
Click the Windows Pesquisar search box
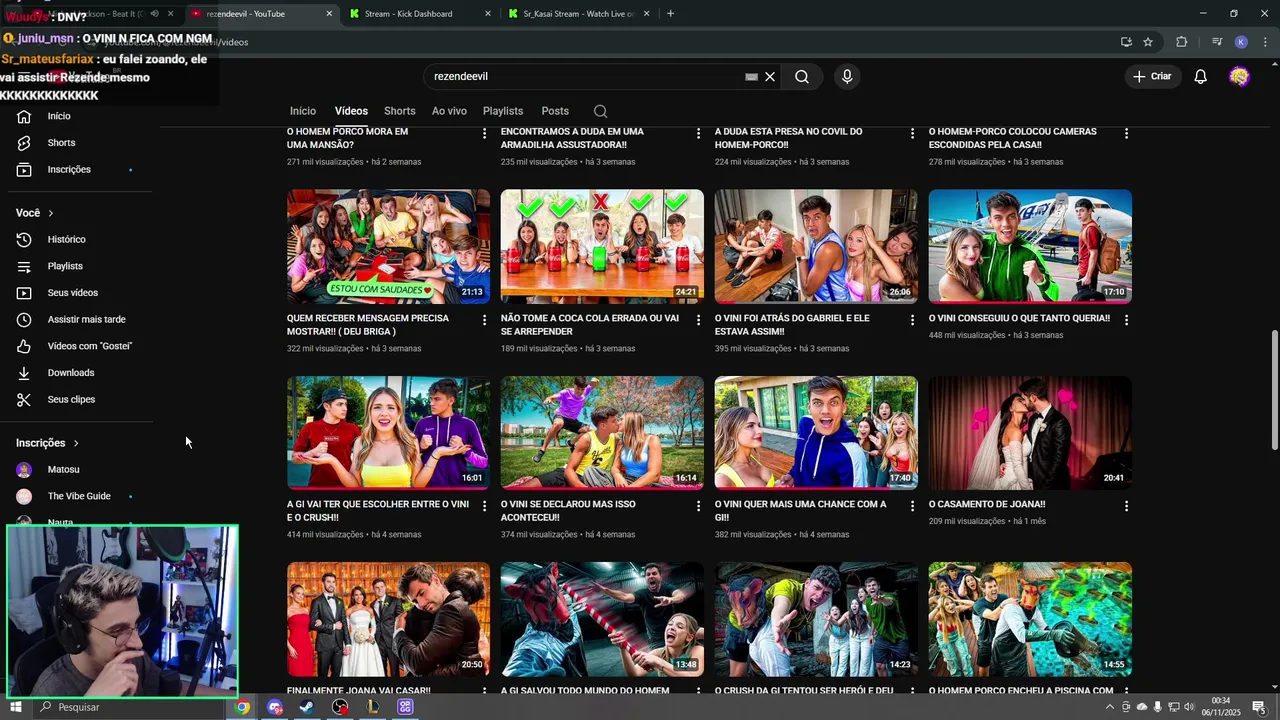click(x=130, y=707)
